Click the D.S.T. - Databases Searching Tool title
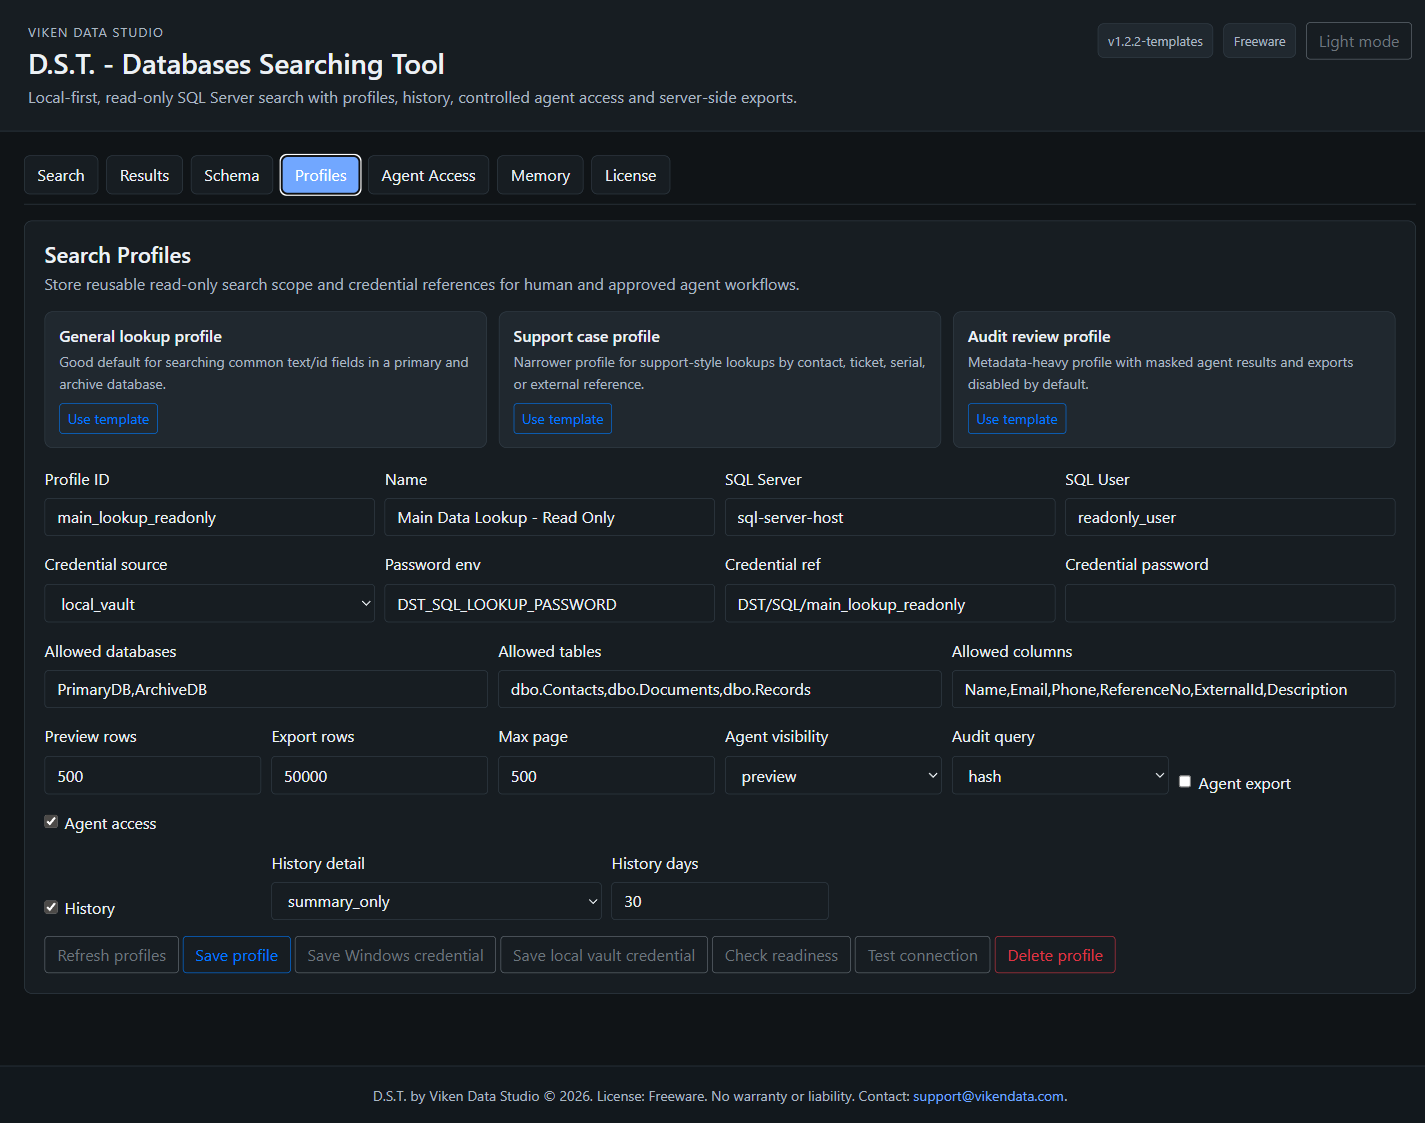The width and height of the screenshot is (1425, 1123). [x=236, y=64]
